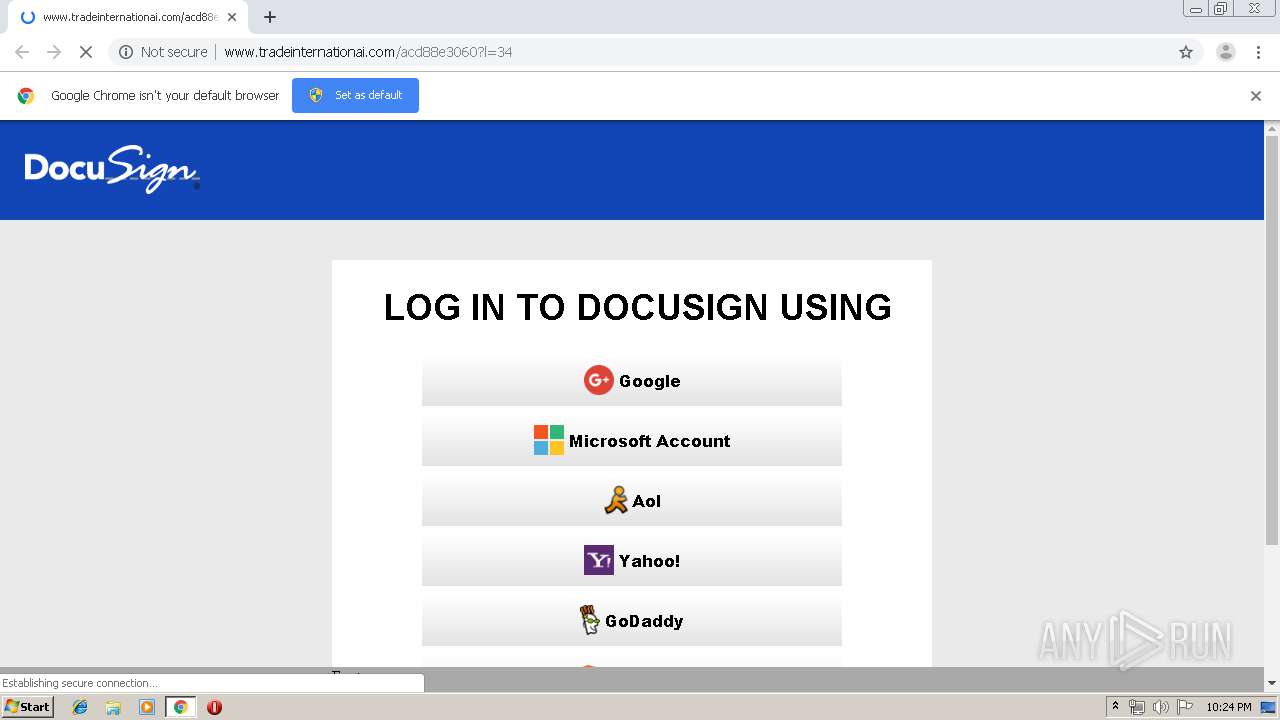Image resolution: width=1280 pixels, height=720 pixels.
Task: Click 'LOG IN TO DOCUSIGN USING' heading
Action: click(638, 307)
